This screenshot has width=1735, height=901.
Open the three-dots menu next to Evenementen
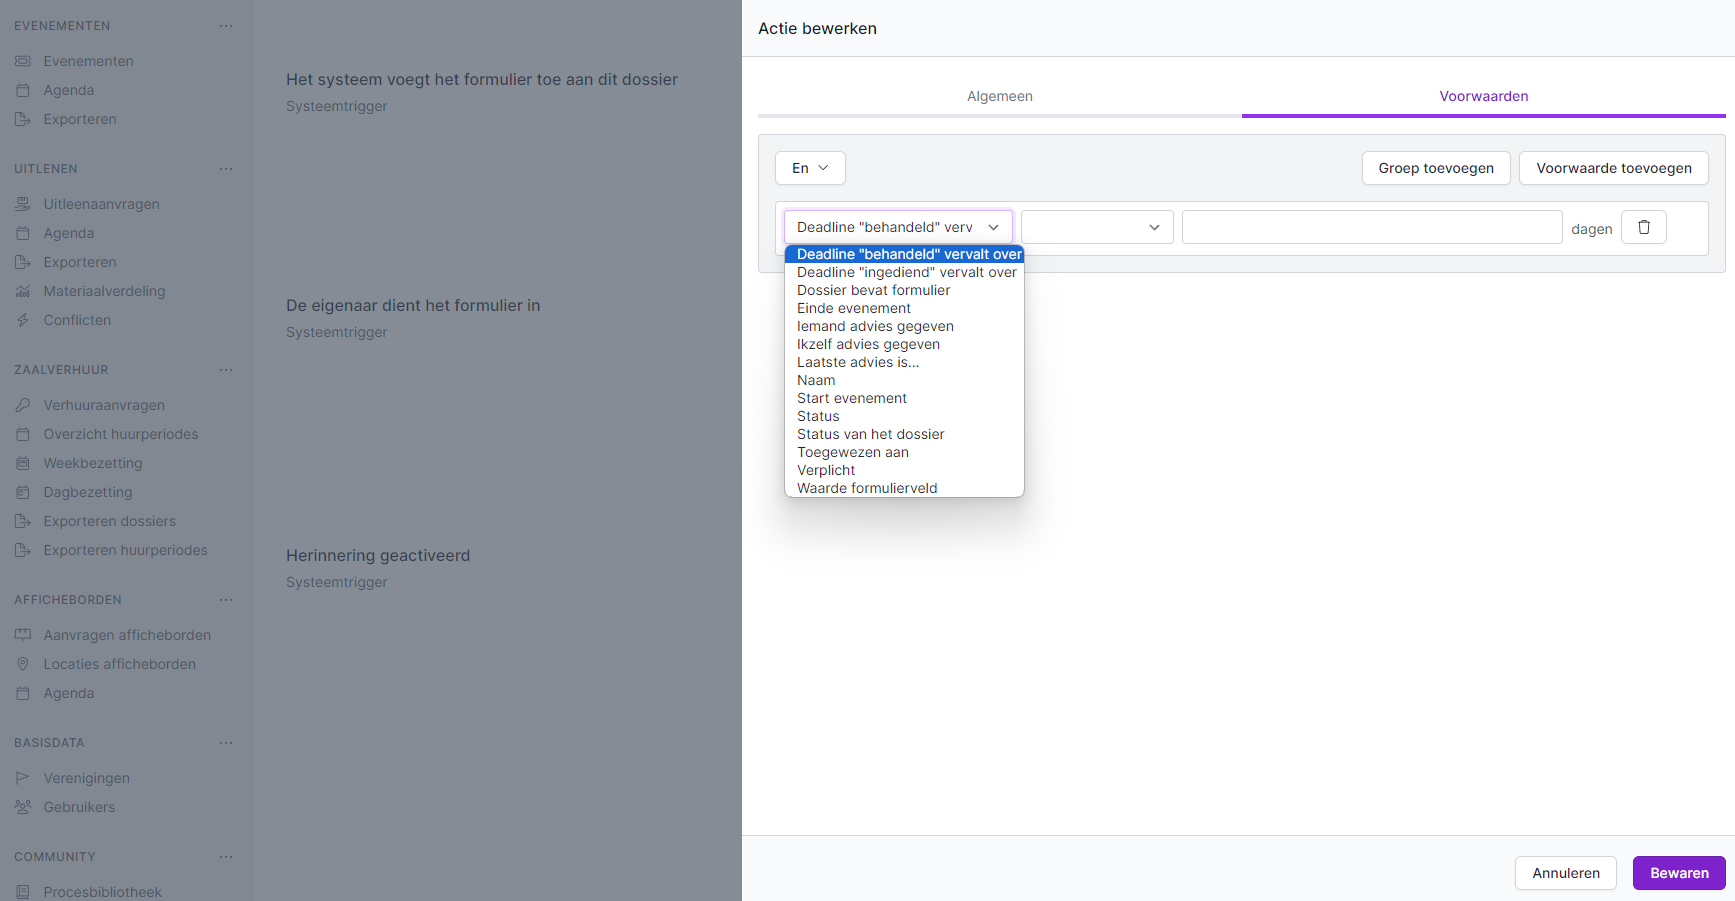[x=226, y=26]
